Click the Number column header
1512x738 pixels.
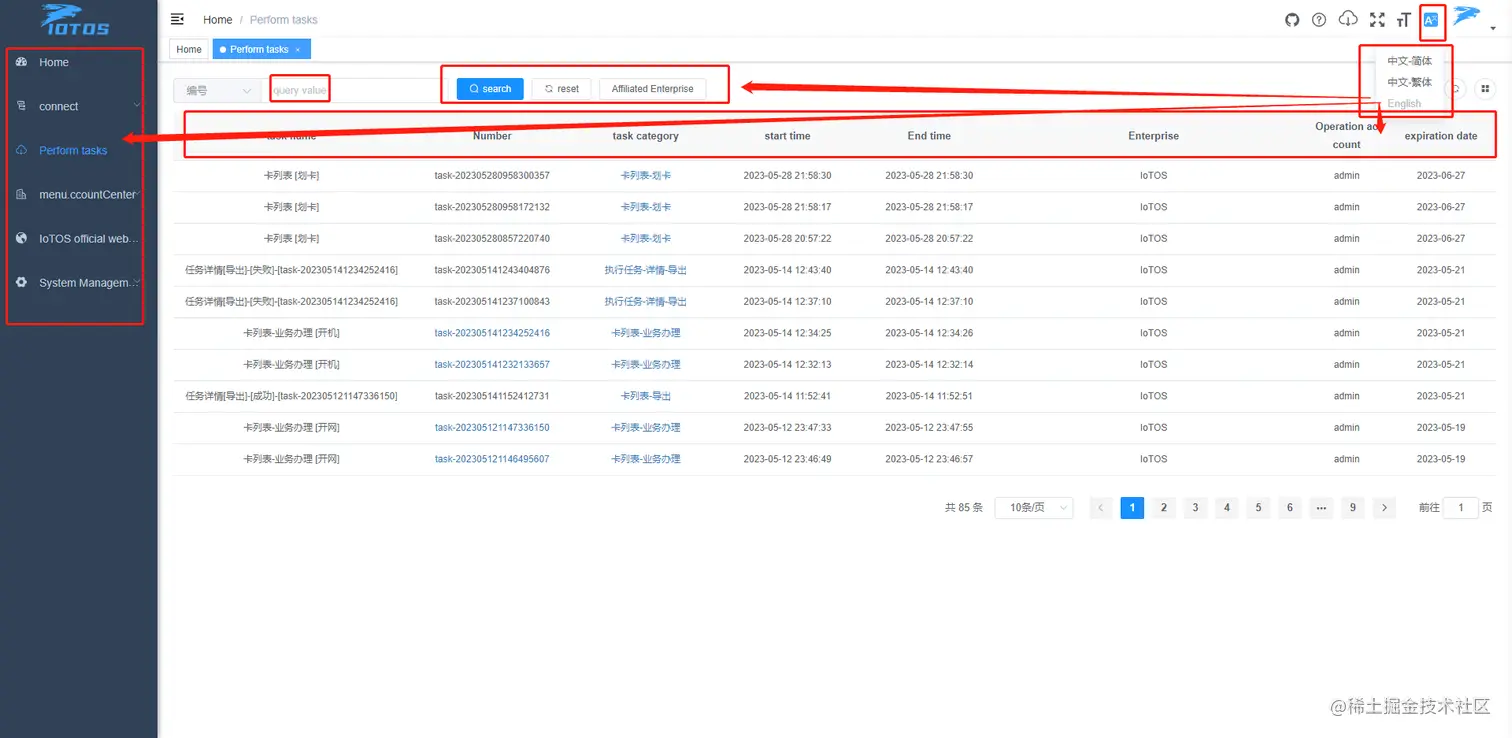coord(492,136)
